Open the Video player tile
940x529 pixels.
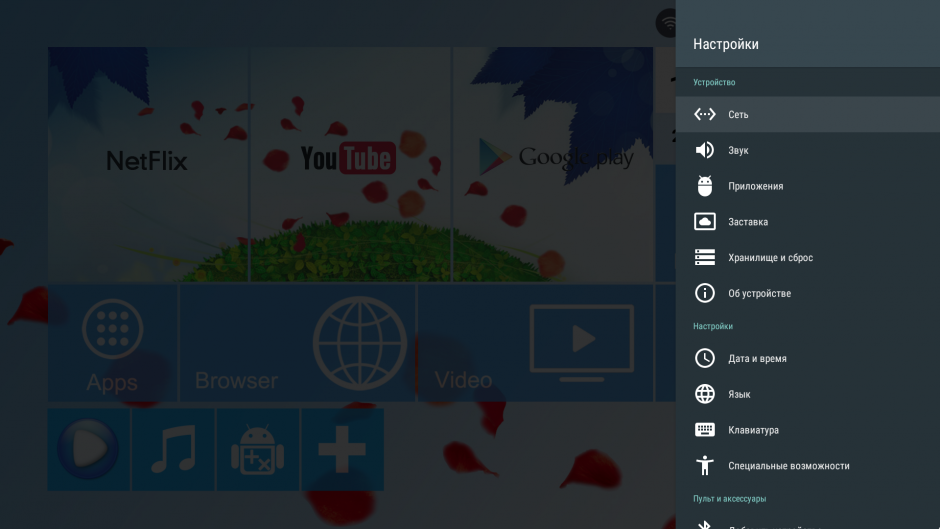tap(535, 343)
